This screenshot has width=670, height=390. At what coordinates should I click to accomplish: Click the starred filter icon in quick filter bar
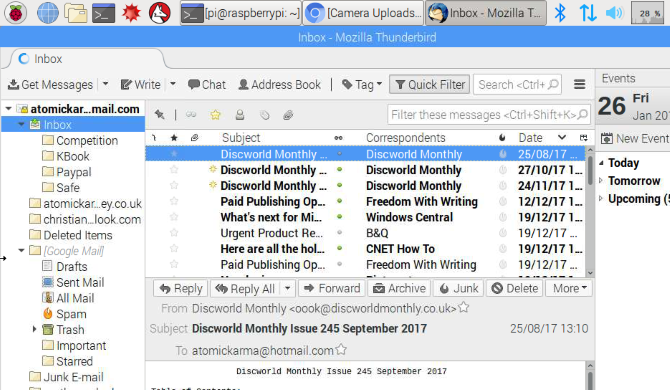(215, 114)
